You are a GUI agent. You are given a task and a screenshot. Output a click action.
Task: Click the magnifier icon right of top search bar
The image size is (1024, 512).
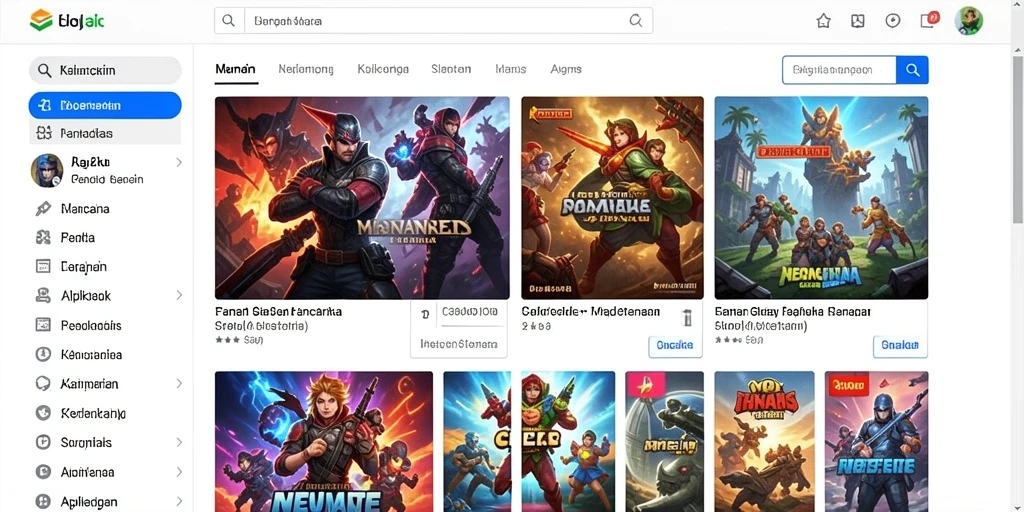point(635,21)
